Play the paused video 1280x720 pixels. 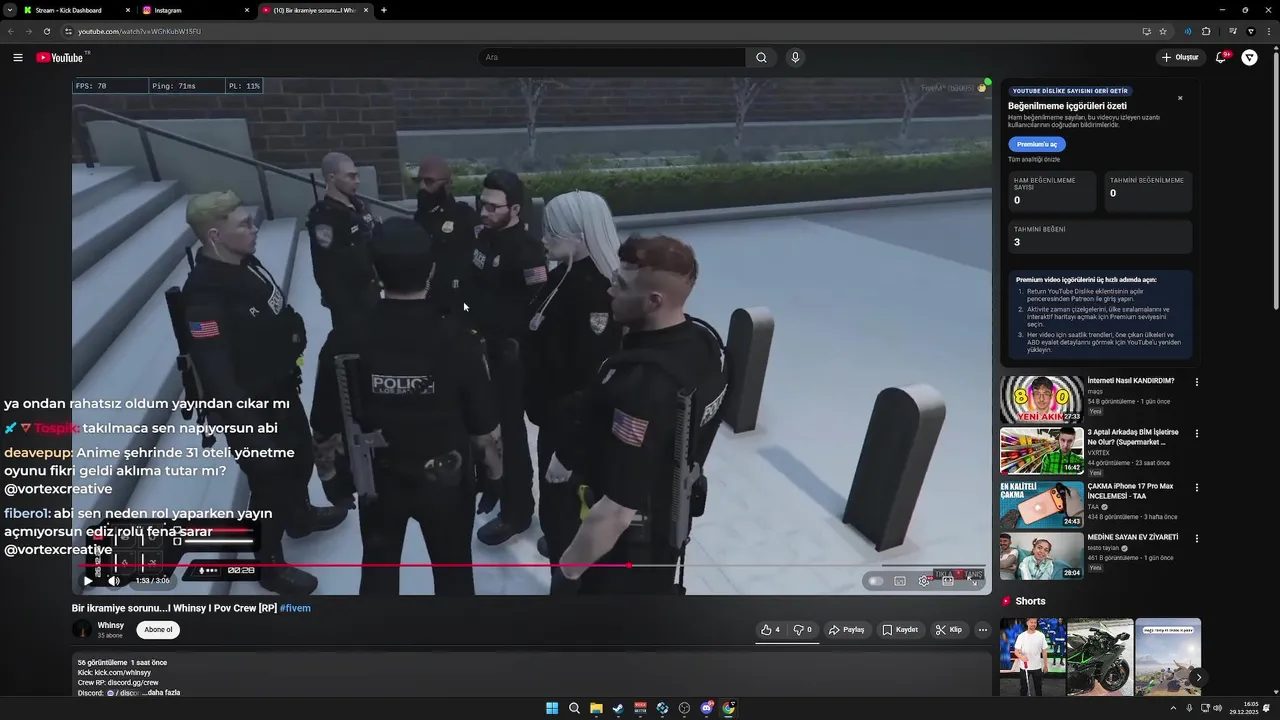pyautogui.click(x=88, y=580)
